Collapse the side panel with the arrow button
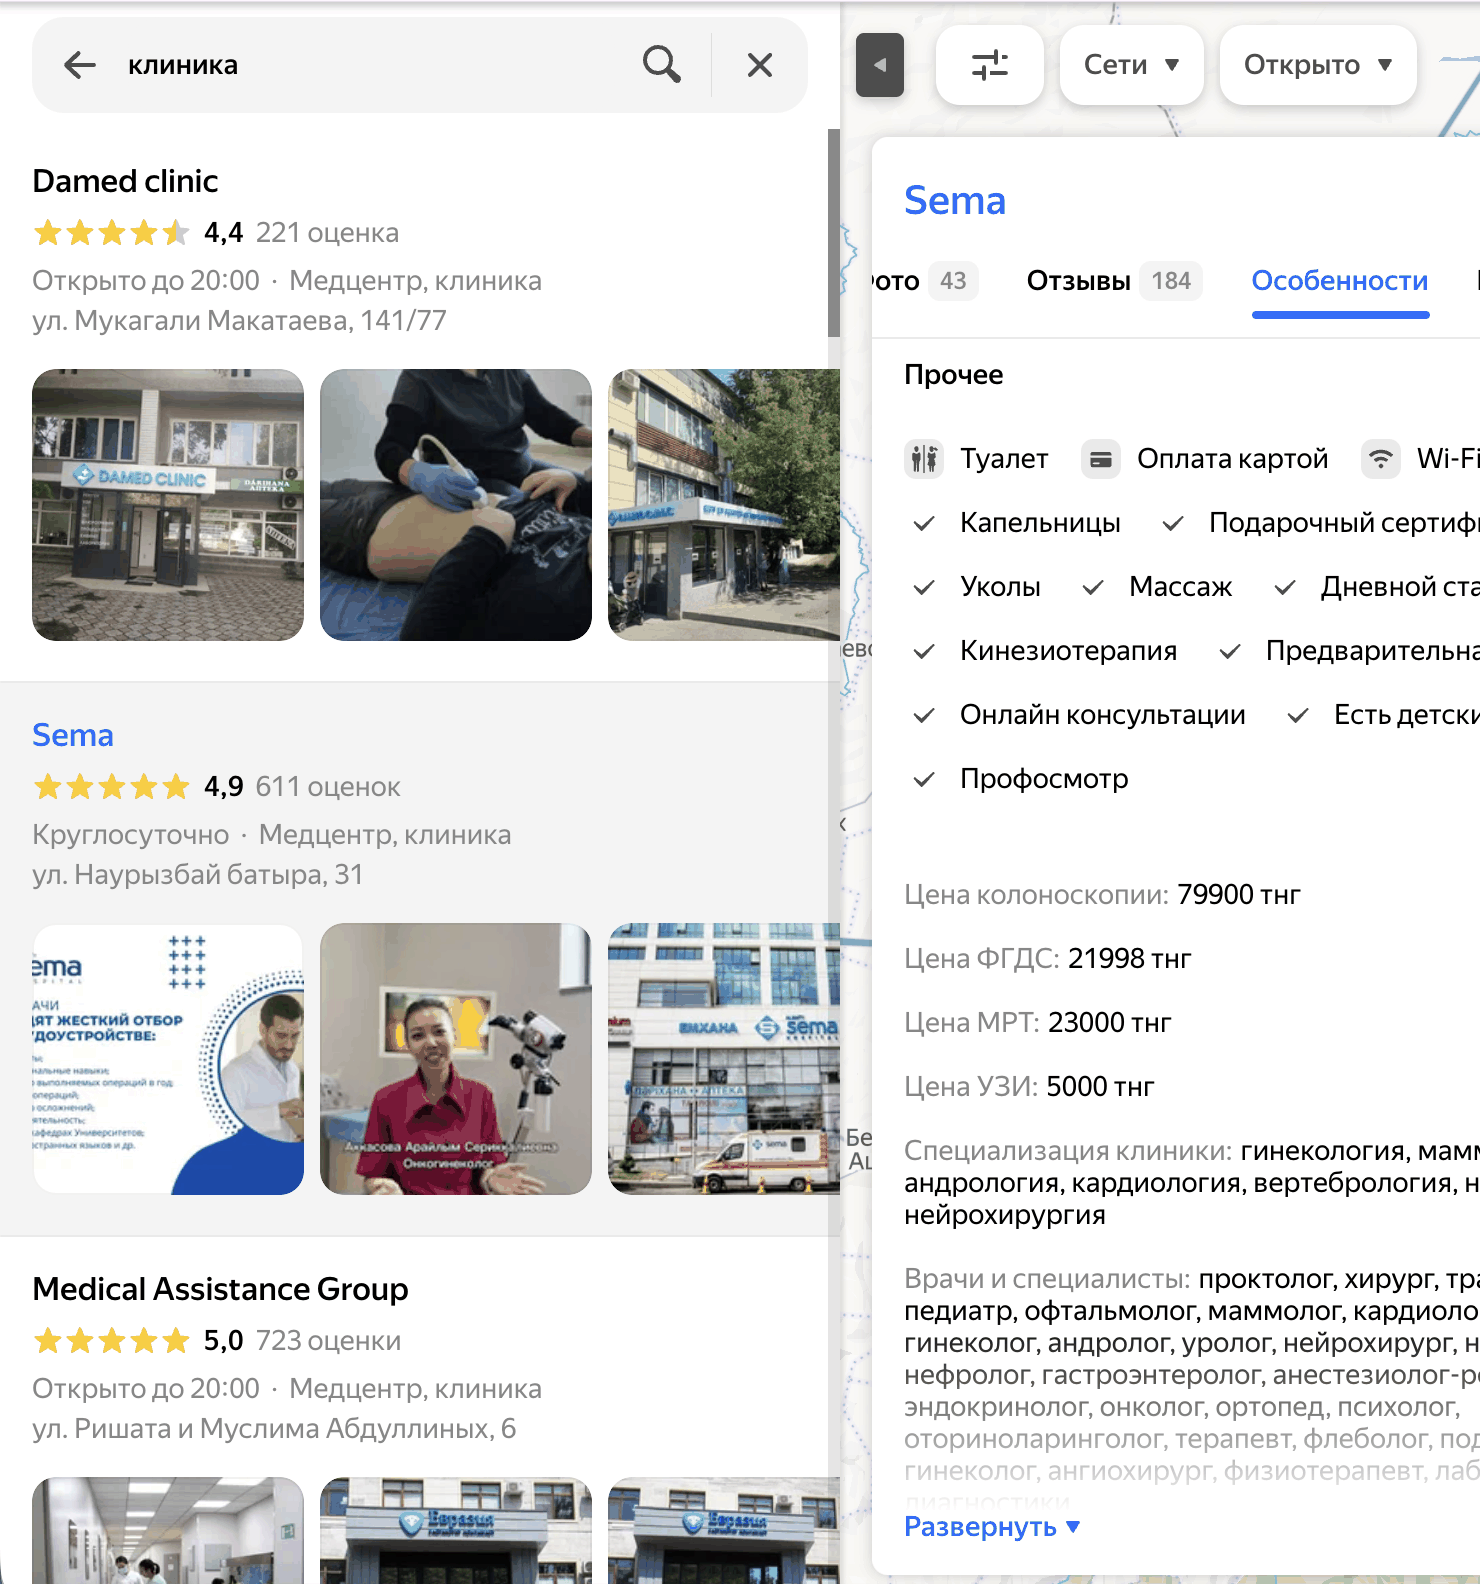Viewport: 1480px width, 1584px height. pos(880,65)
